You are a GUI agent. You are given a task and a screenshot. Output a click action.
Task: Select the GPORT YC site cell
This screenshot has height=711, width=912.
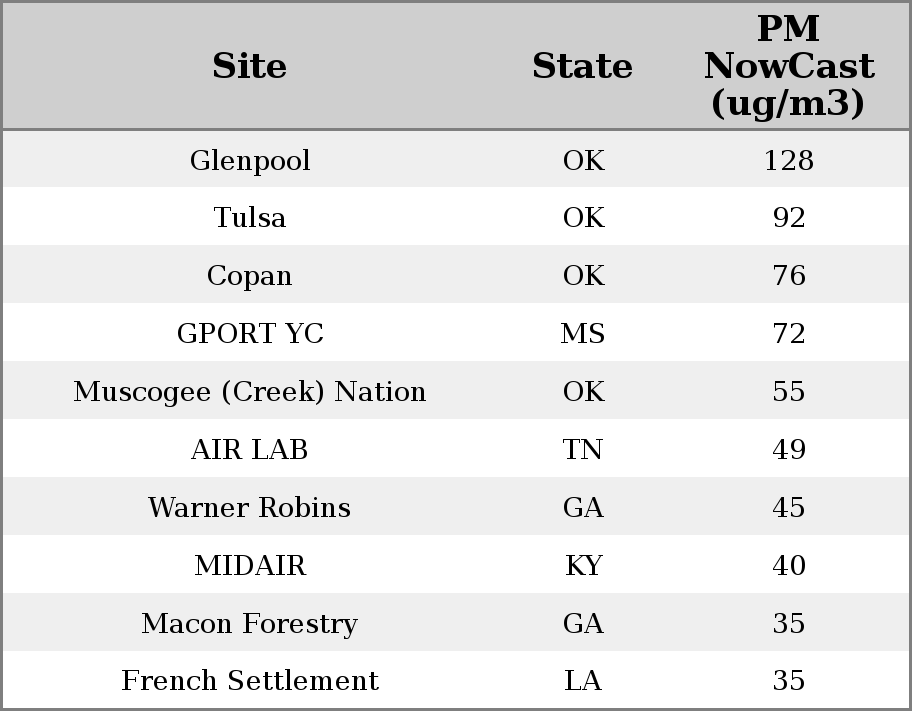point(250,334)
